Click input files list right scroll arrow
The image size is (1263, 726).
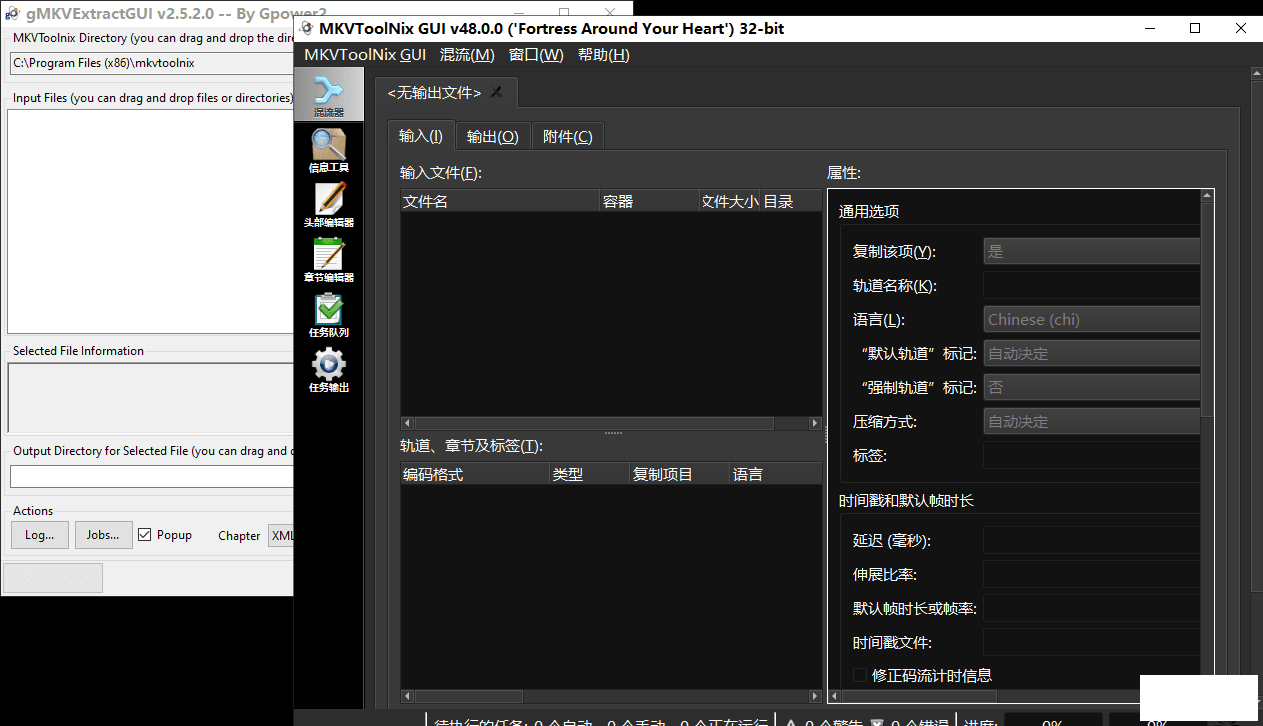(x=815, y=424)
